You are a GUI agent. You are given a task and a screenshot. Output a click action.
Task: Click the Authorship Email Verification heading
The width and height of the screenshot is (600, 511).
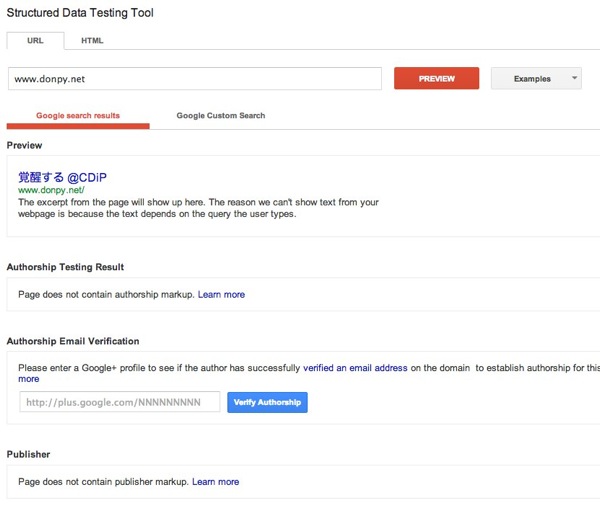point(73,341)
